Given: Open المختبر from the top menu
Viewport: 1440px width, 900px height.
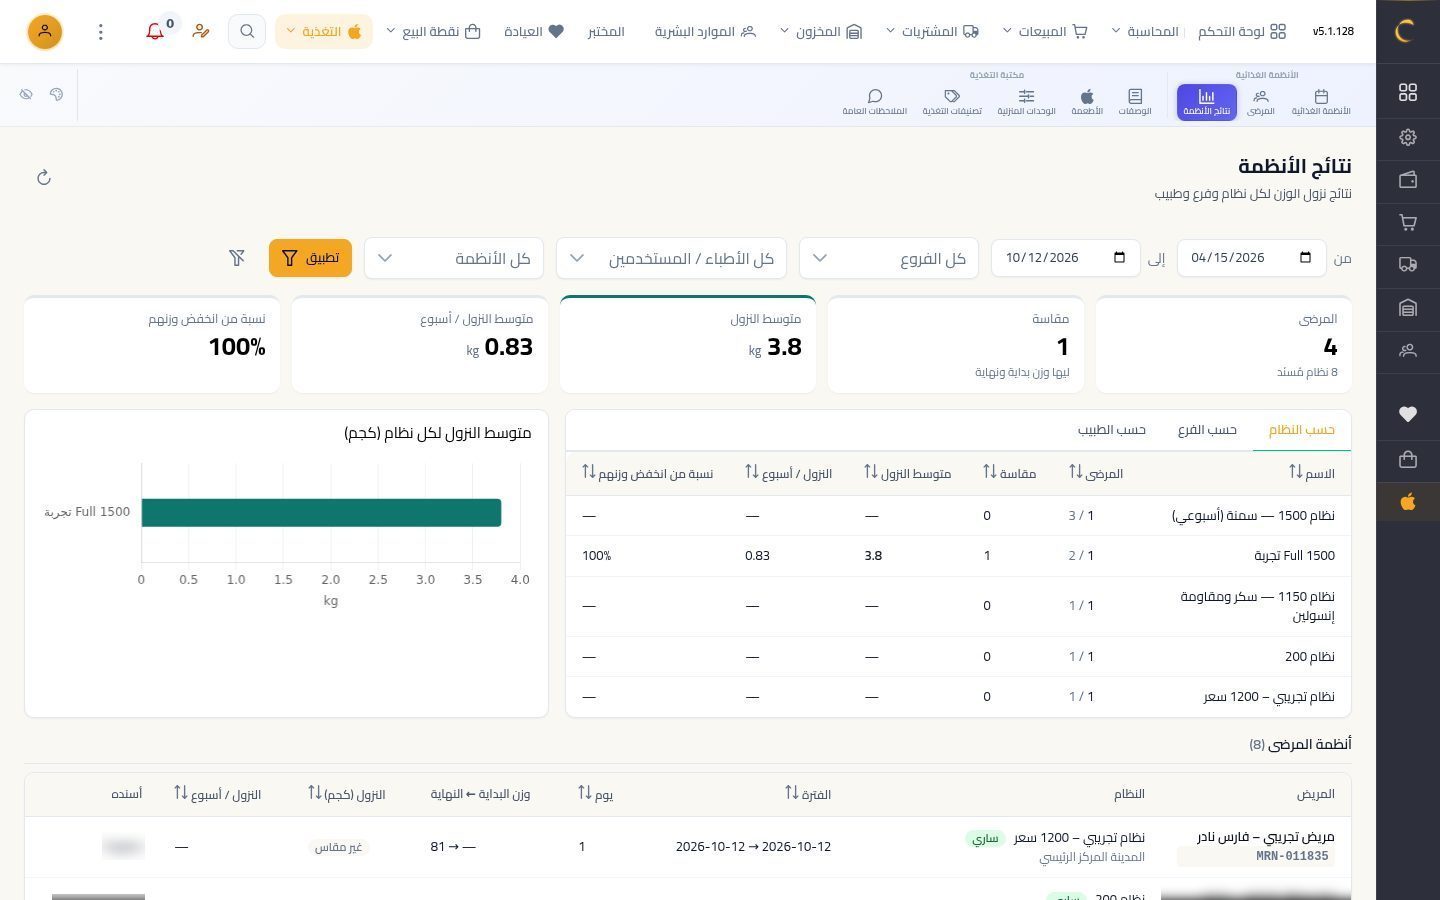Looking at the screenshot, I should click(606, 32).
